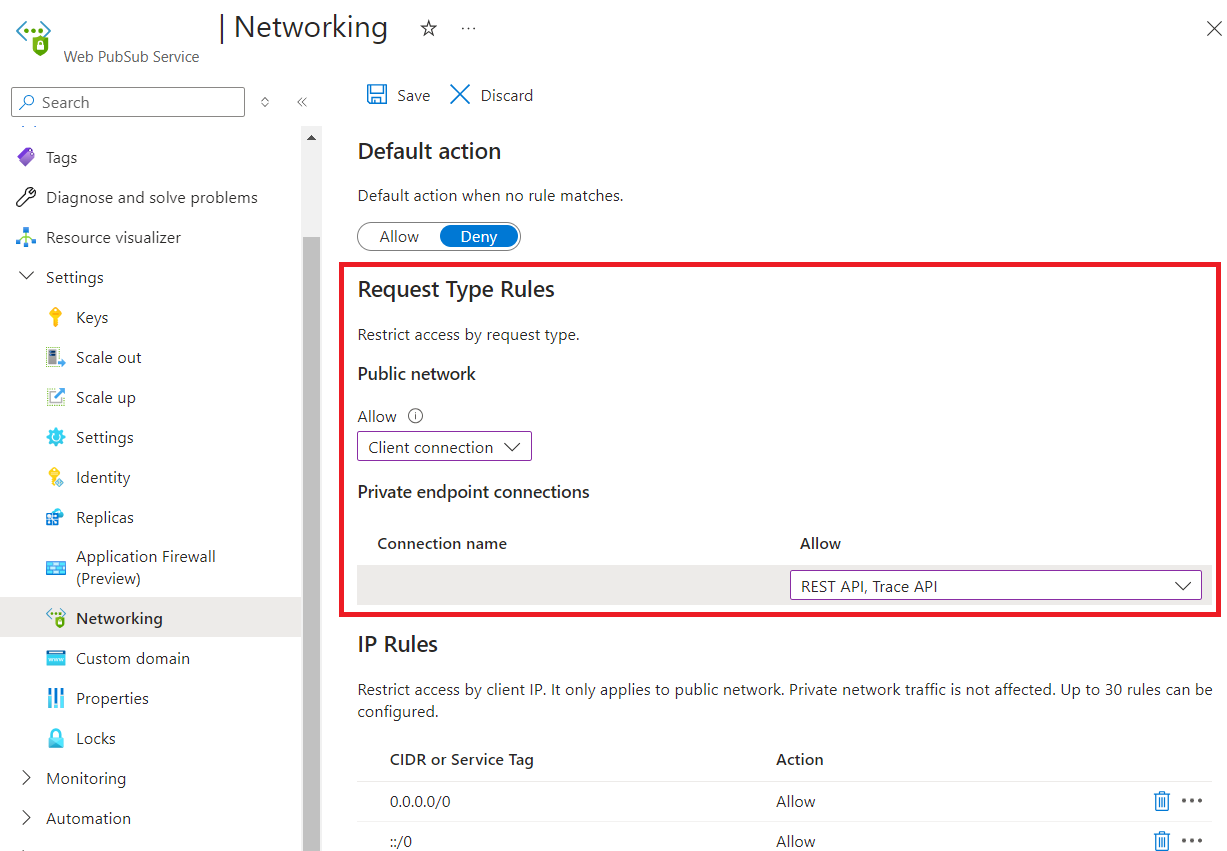Viewport: 1227px width, 851px height.
Task: Discard the networking changes
Action: (490, 94)
